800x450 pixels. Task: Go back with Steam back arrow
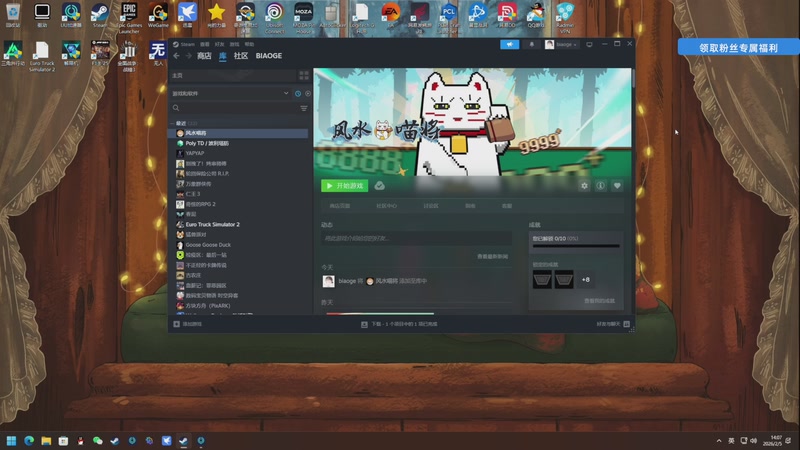pyautogui.click(x=177, y=56)
